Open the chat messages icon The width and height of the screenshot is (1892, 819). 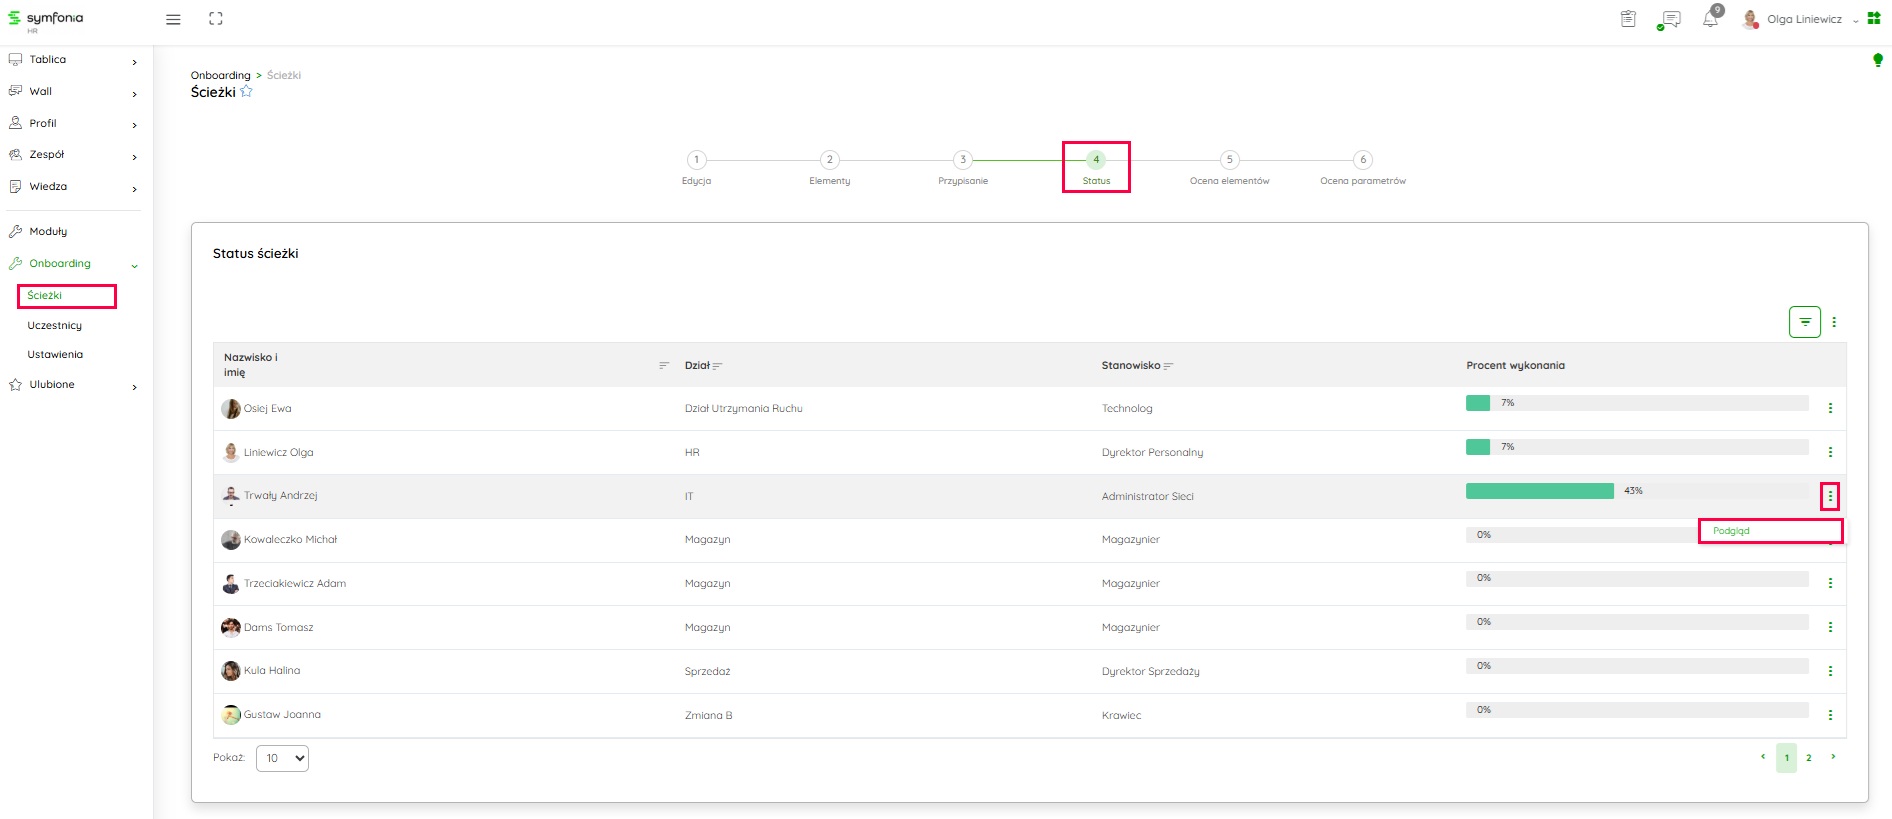[1669, 19]
